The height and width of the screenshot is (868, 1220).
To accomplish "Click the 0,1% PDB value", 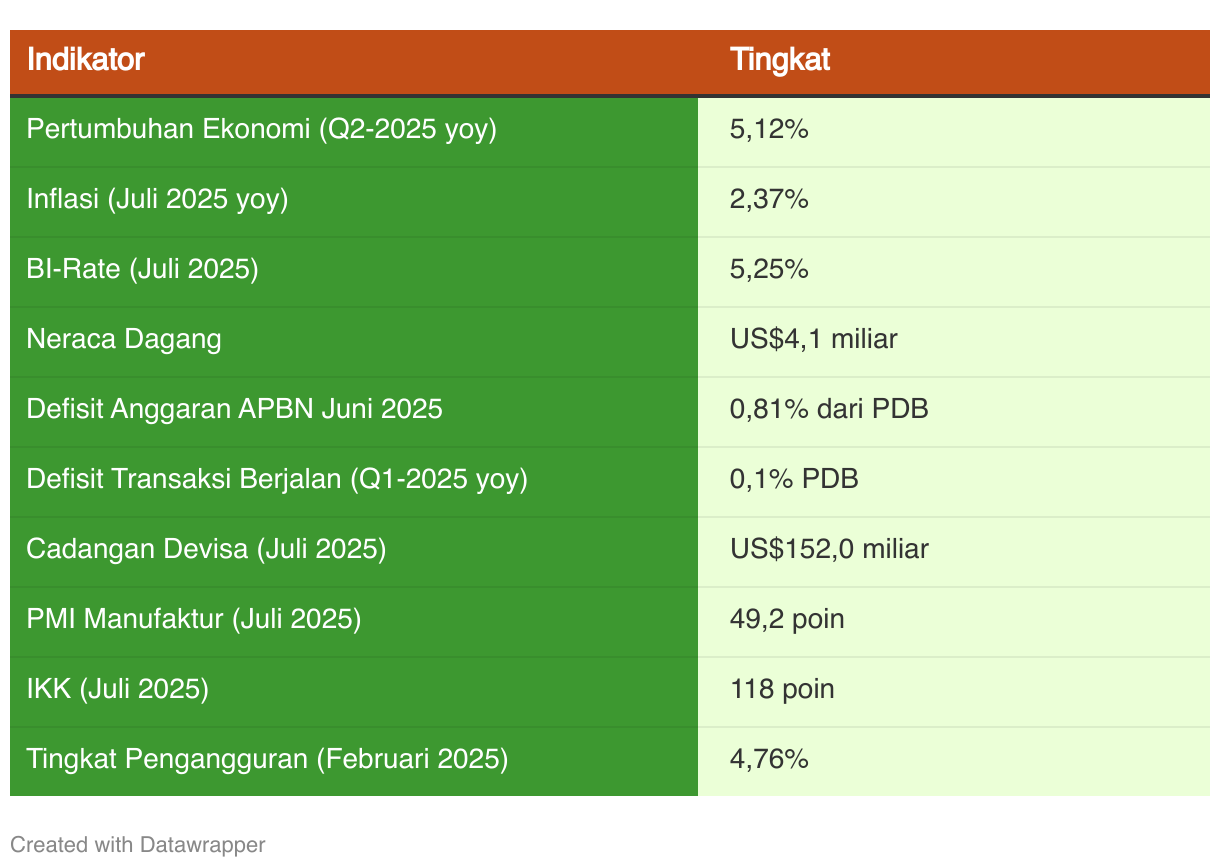I will coord(794,479).
